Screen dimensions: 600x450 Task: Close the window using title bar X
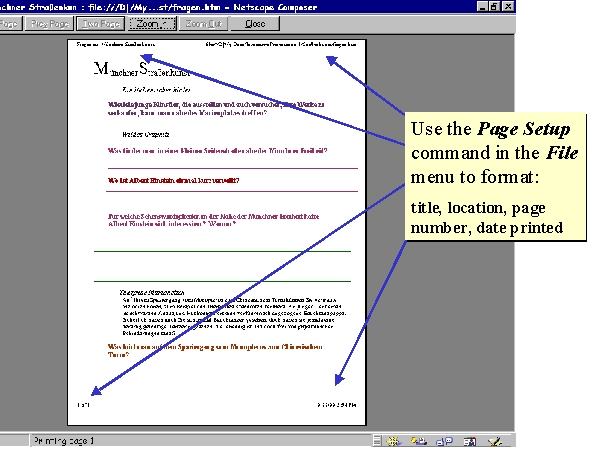(x=510, y=7)
